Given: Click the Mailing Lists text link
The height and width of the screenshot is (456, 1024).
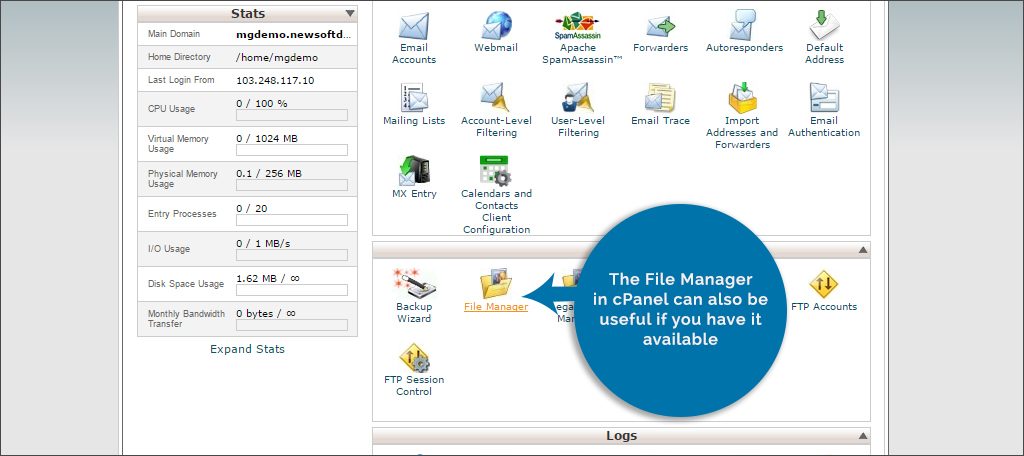Looking at the screenshot, I should click(x=414, y=121).
